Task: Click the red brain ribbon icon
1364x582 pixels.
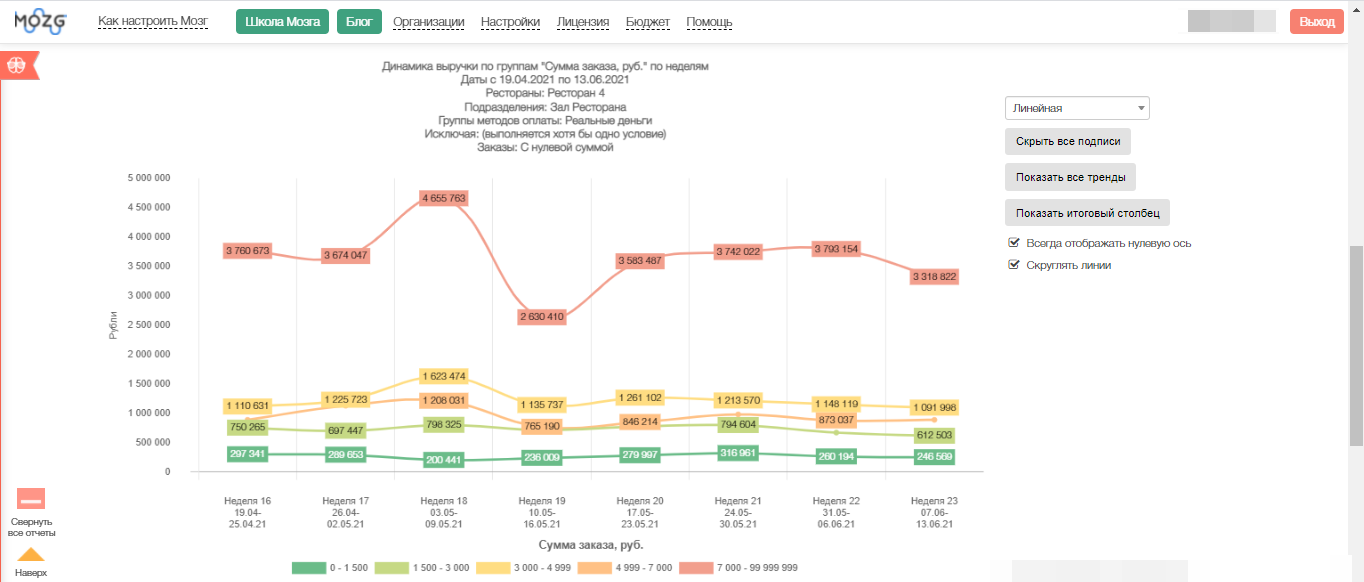Action: 16,65
